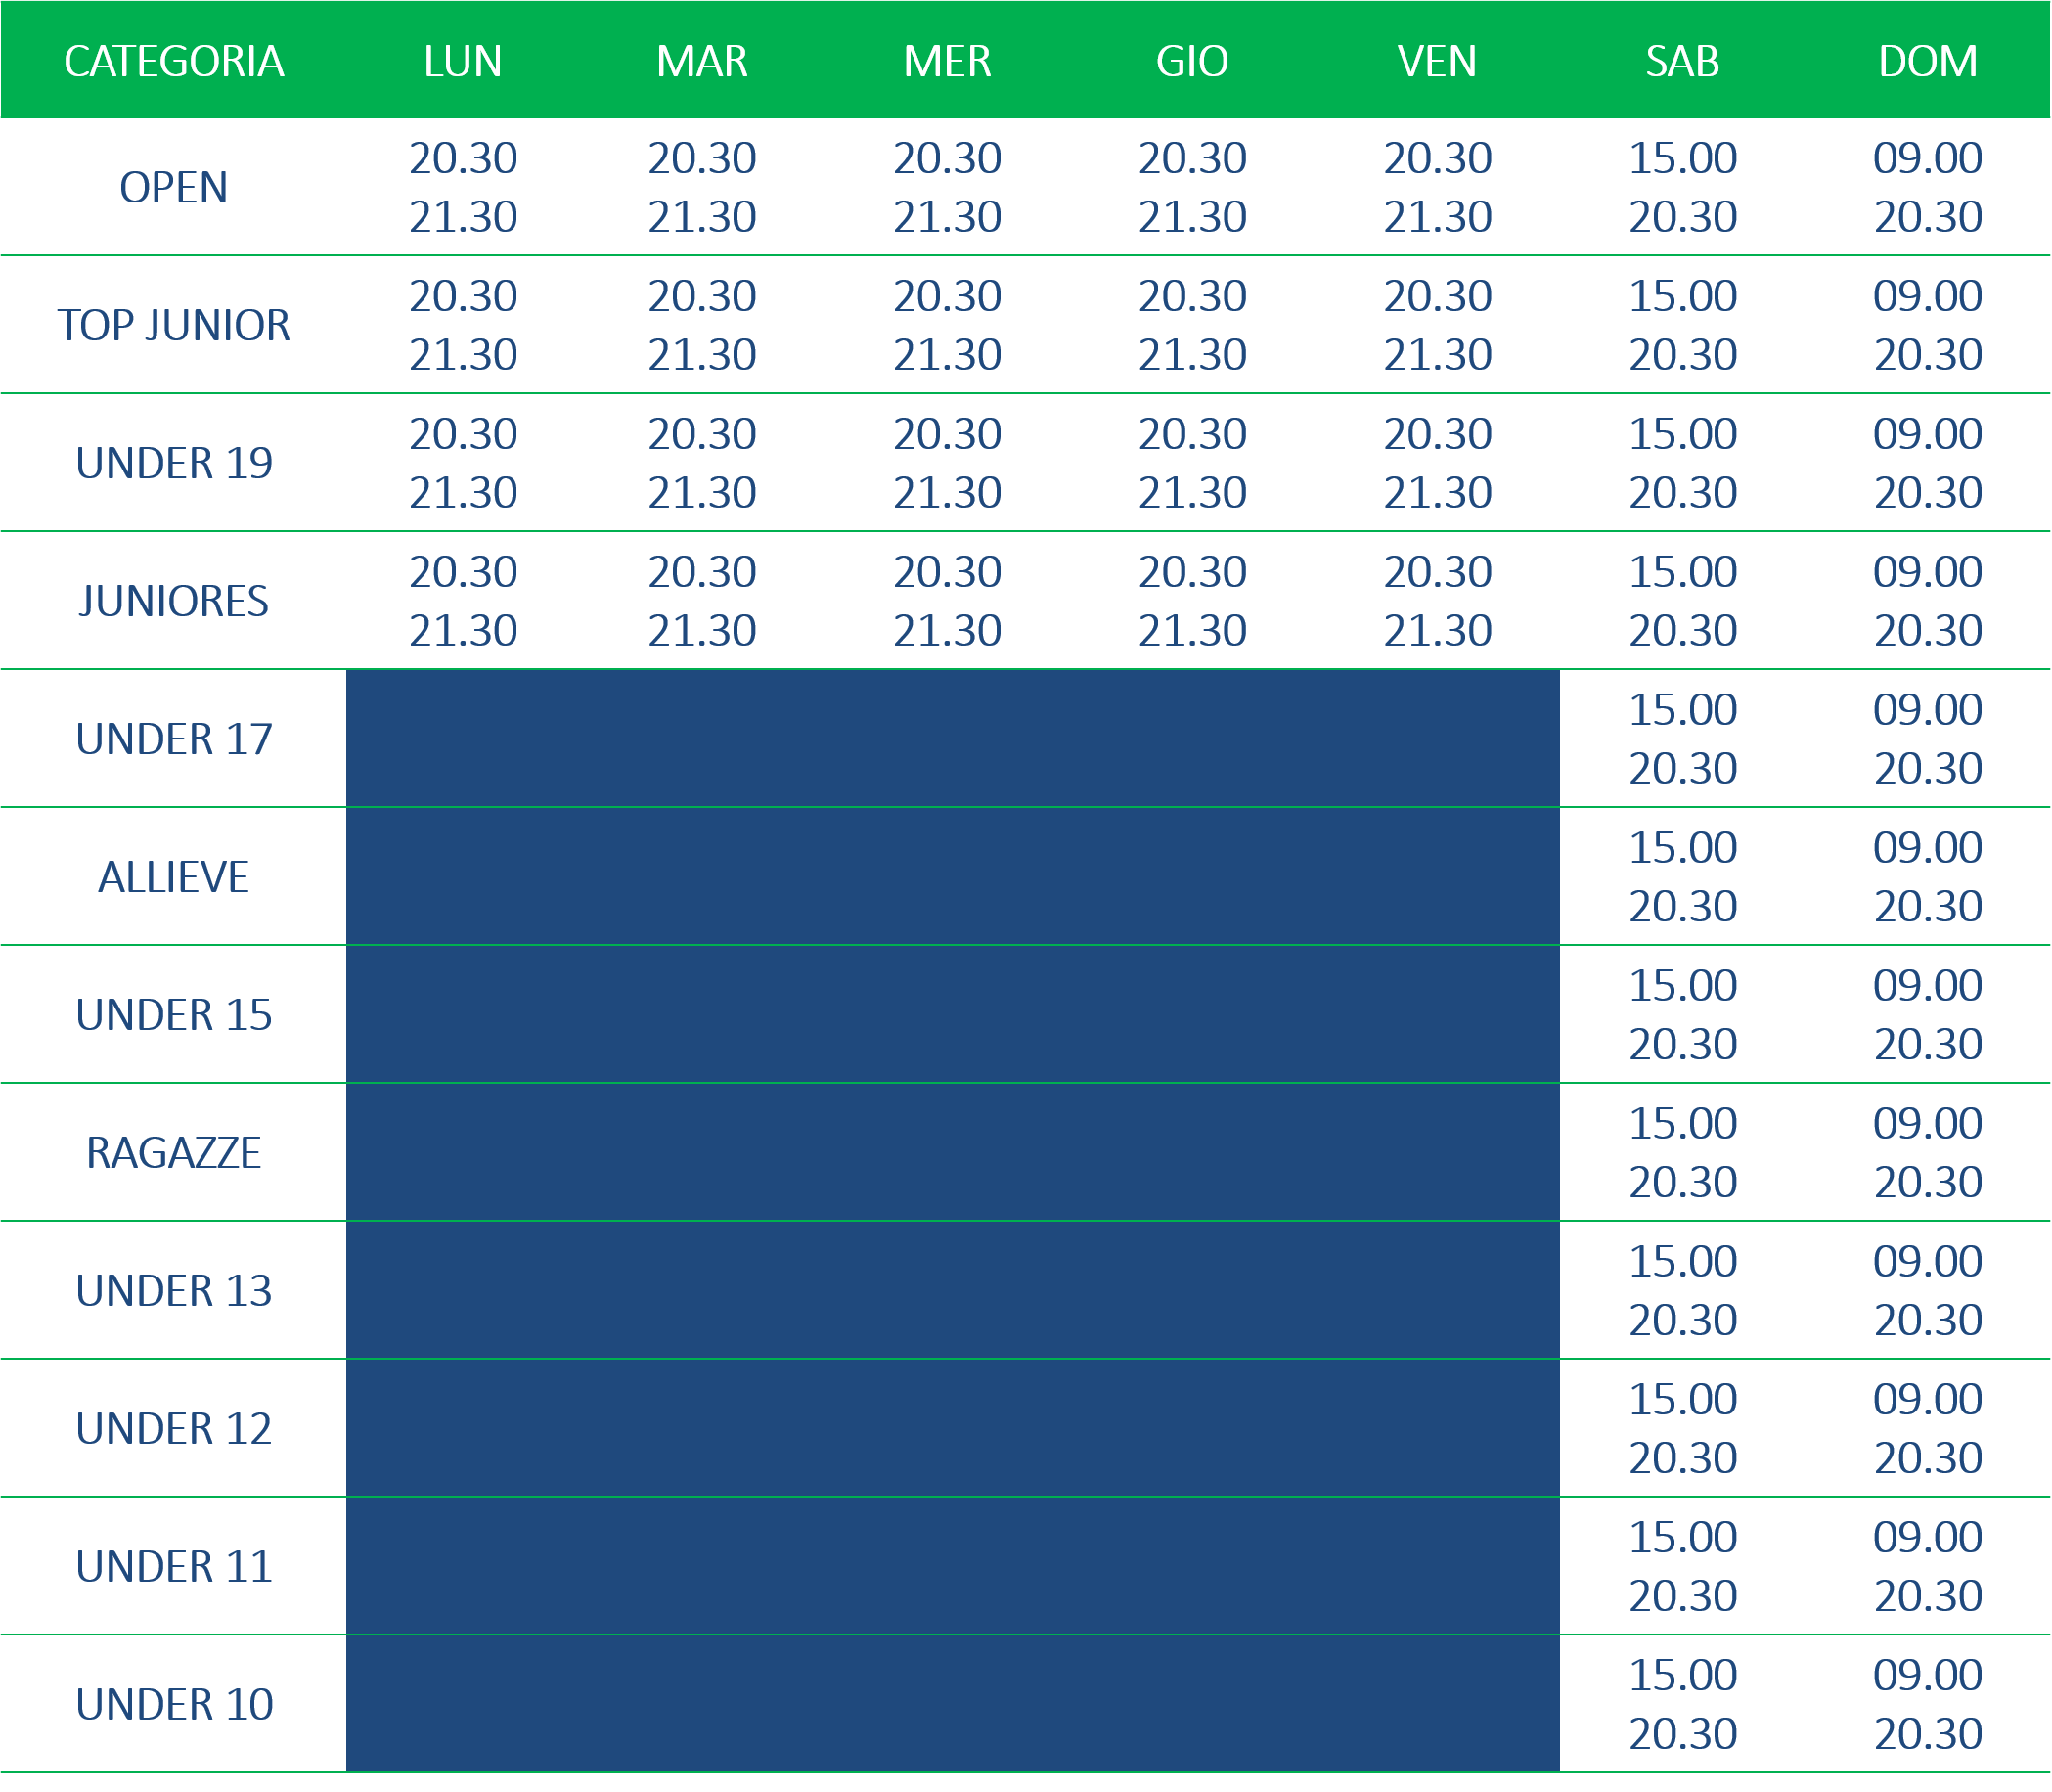The height and width of the screenshot is (1792, 2052).
Task: Click 21.30 in TOP JUNIOR row VEN column
Action: coord(1437,355)
